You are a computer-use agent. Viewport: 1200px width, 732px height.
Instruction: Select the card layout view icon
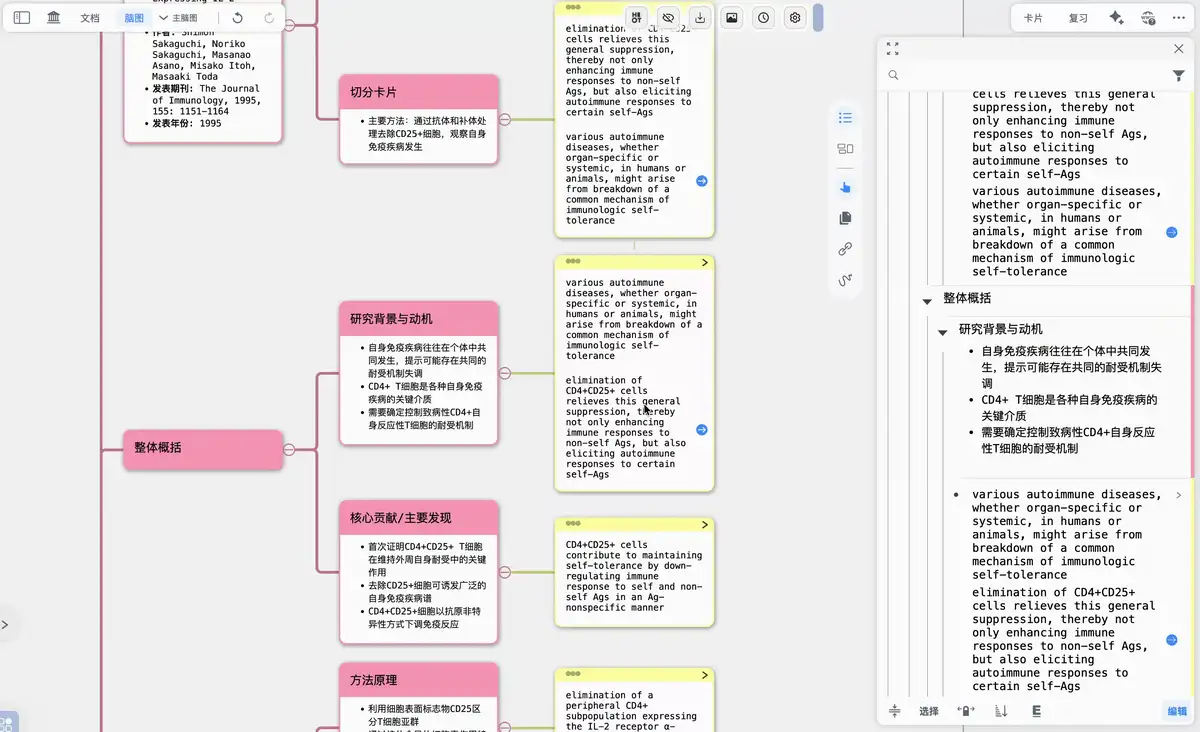pyautogui.click(x=845, y=149)
